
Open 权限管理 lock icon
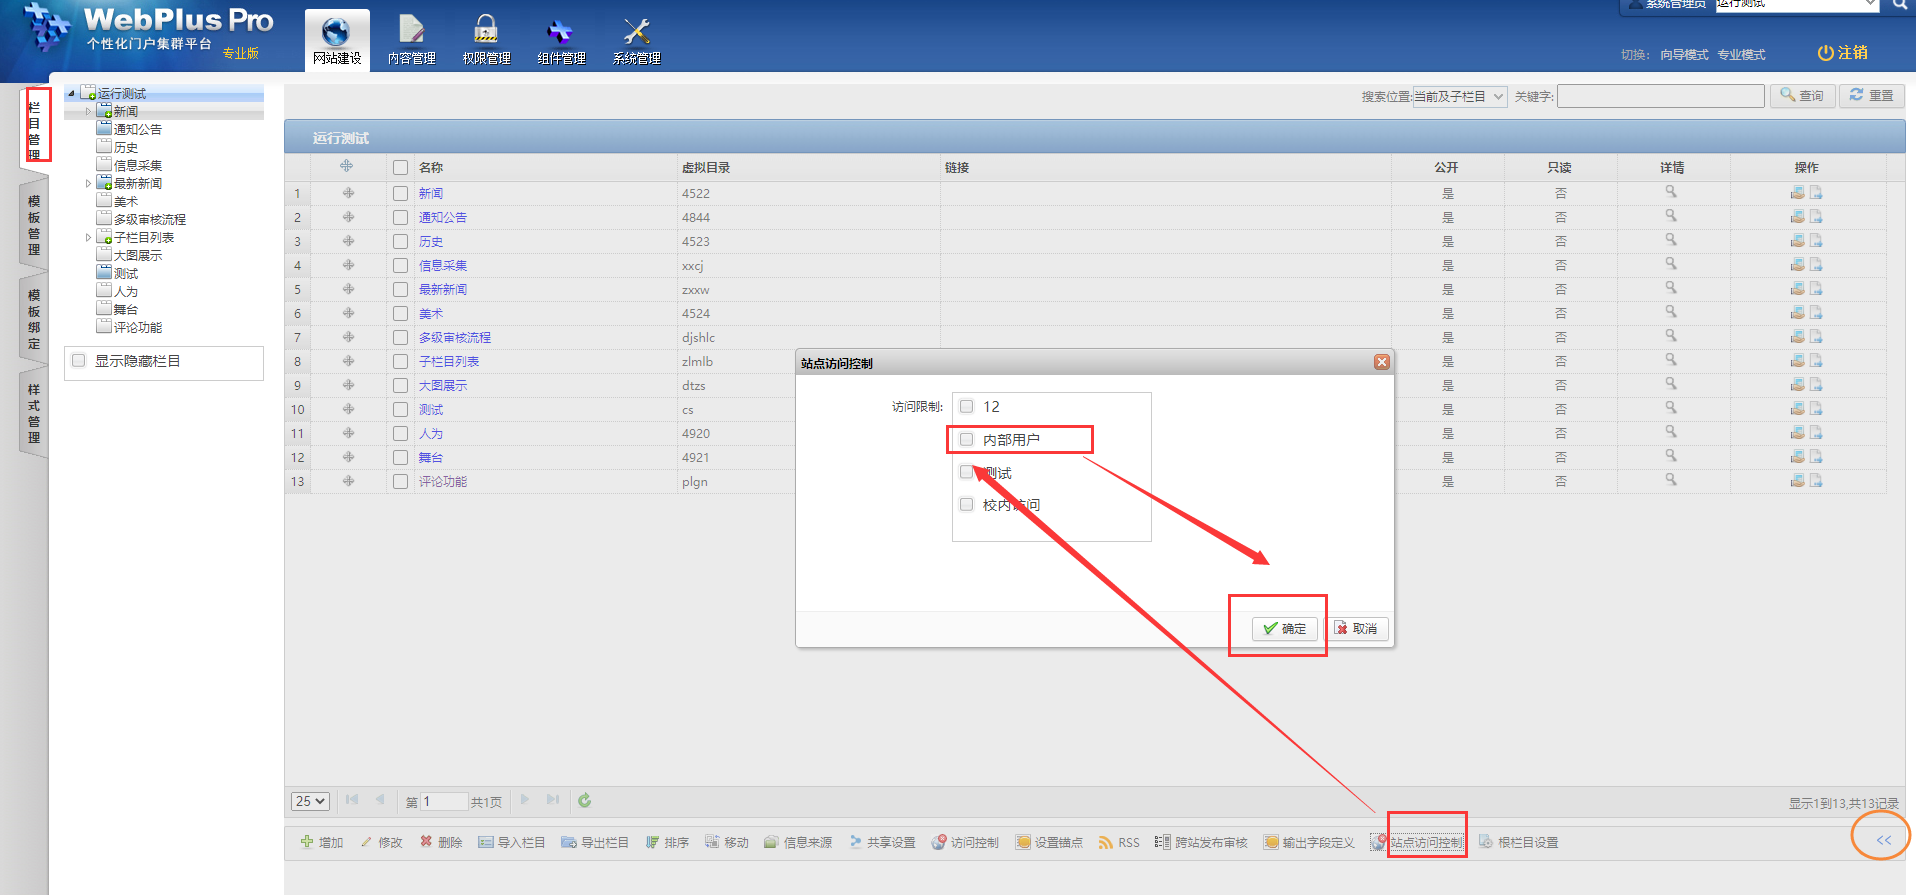pyautogui.click(x=486, y=40)
